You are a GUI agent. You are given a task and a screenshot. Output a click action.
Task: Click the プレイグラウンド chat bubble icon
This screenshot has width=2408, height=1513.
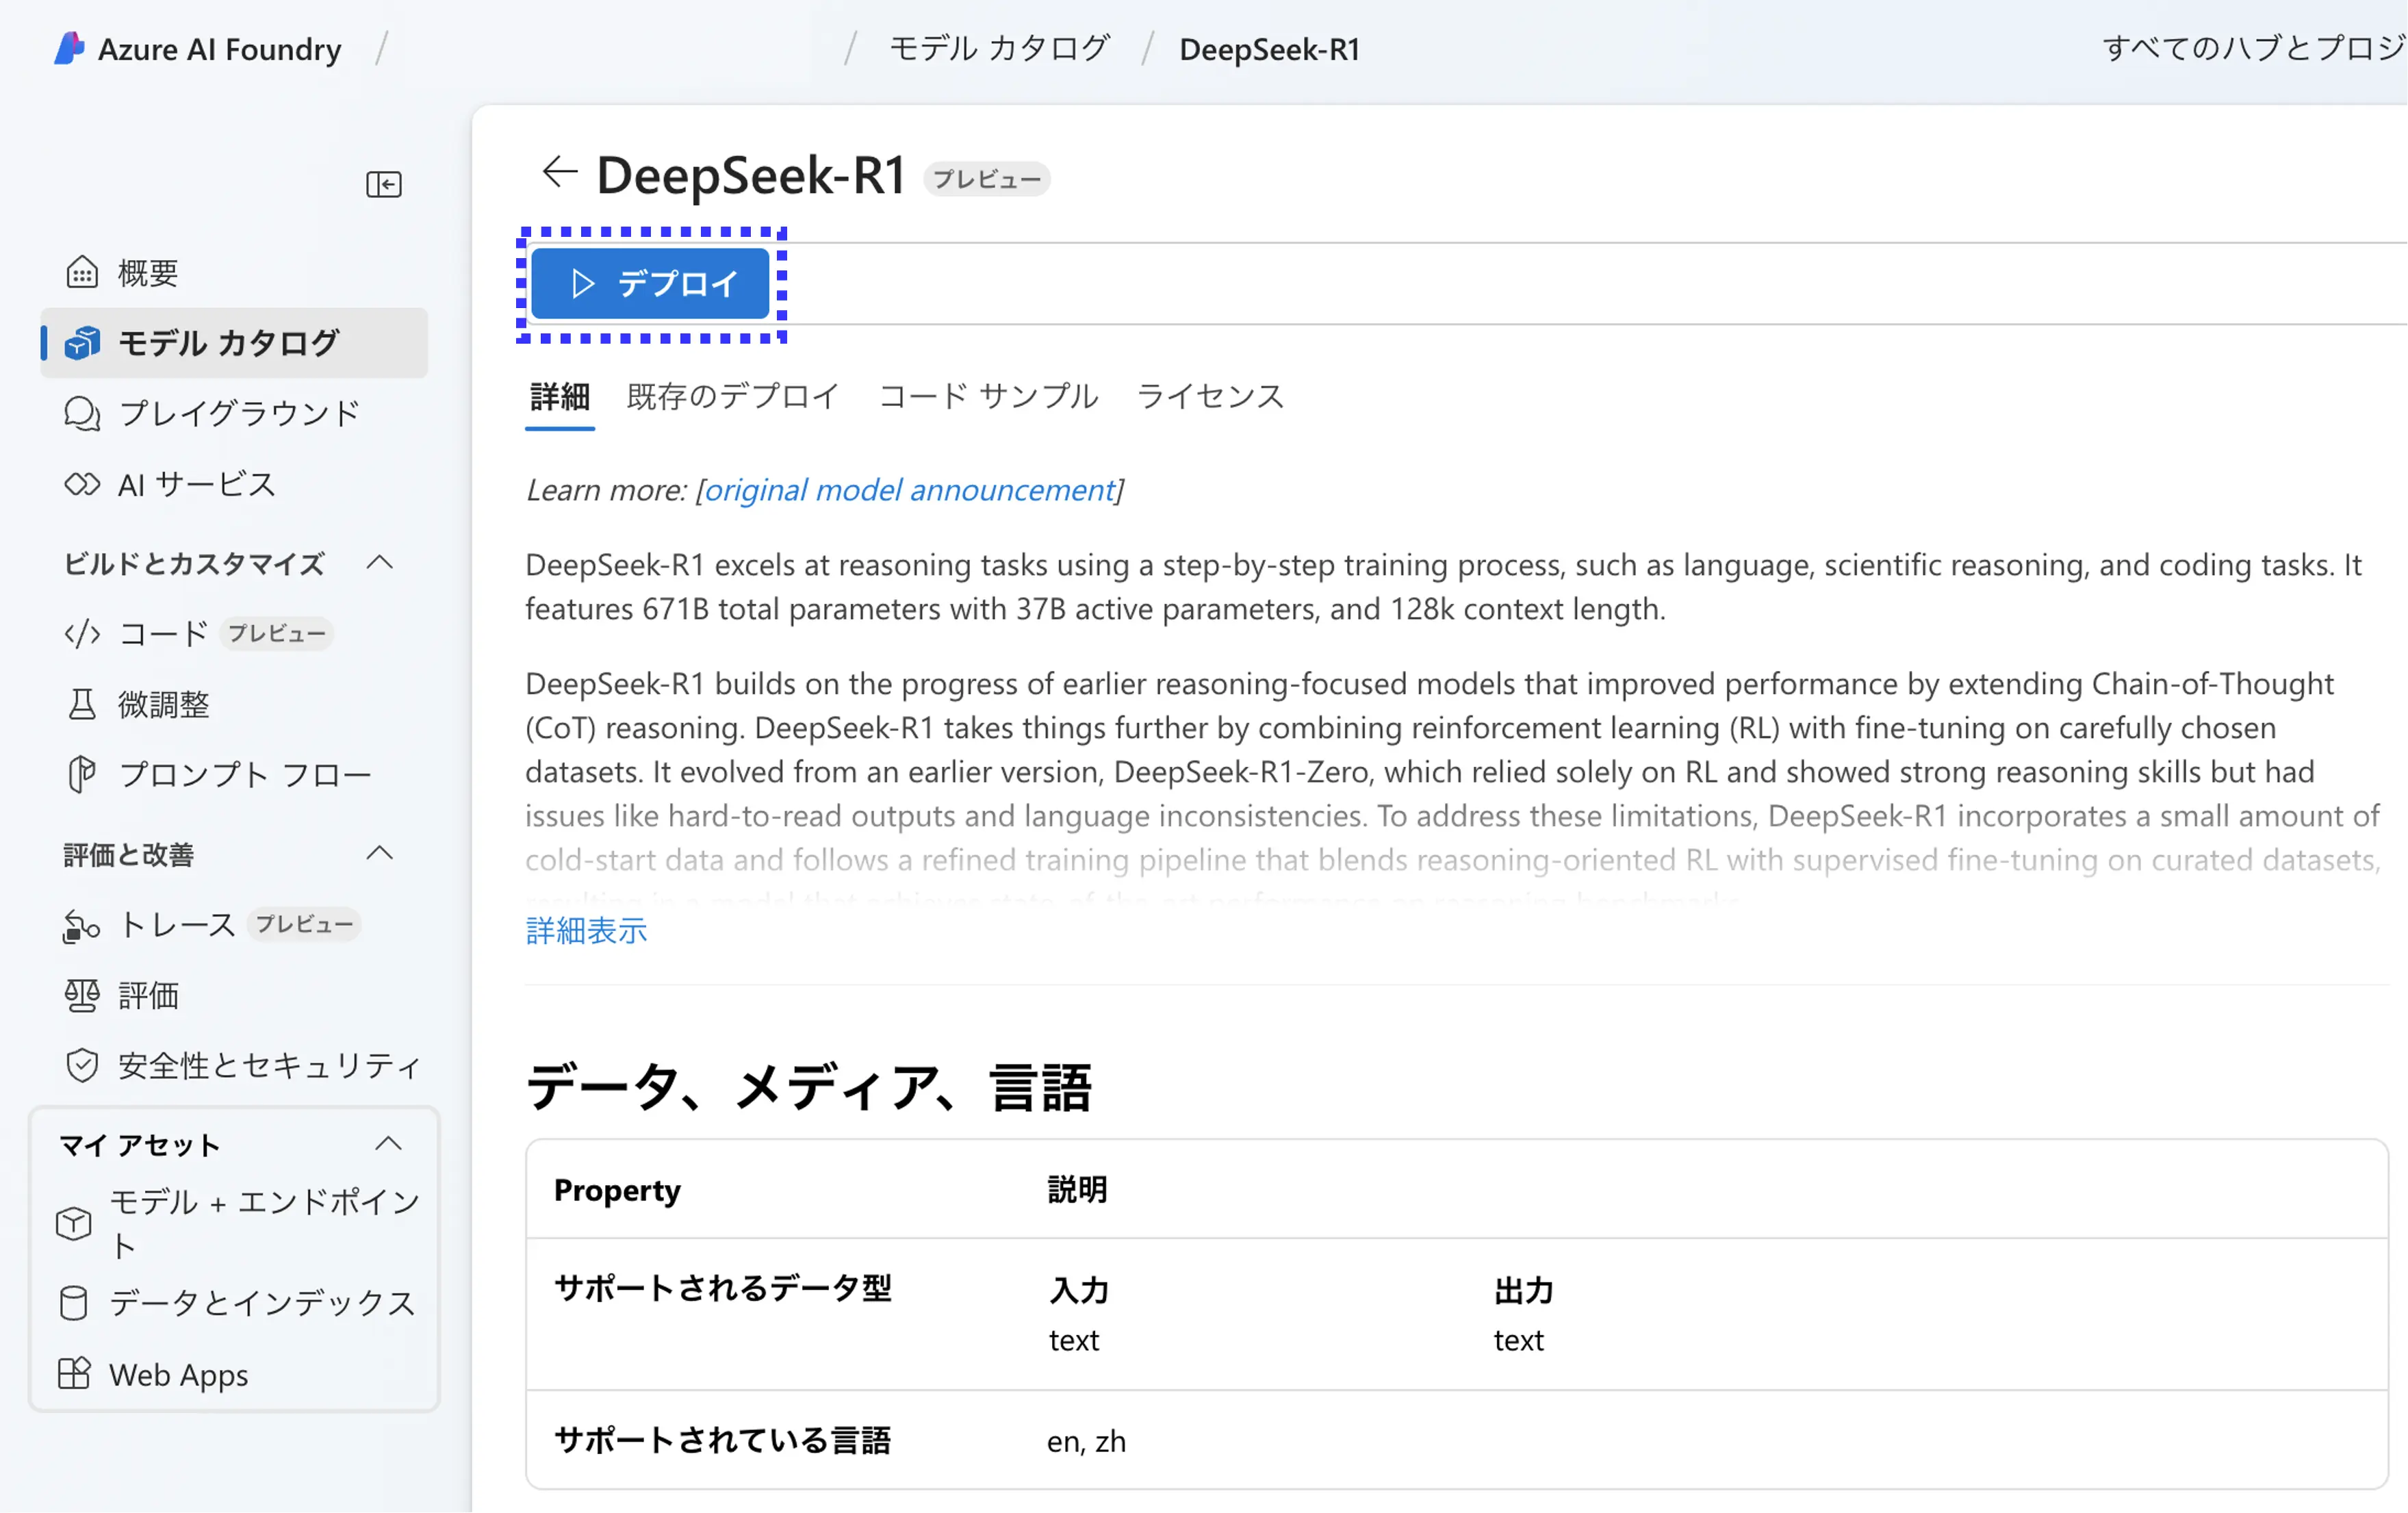coord(82,413)
